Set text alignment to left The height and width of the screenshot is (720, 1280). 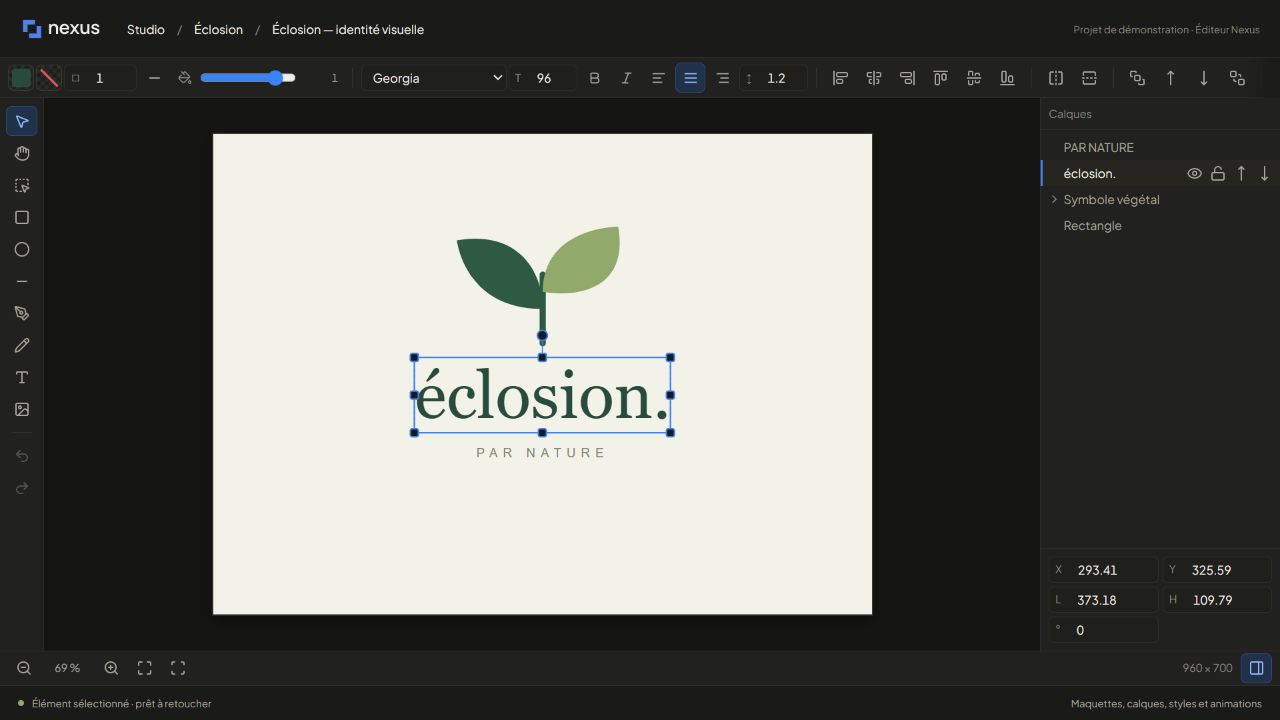[x=658, y=78]
